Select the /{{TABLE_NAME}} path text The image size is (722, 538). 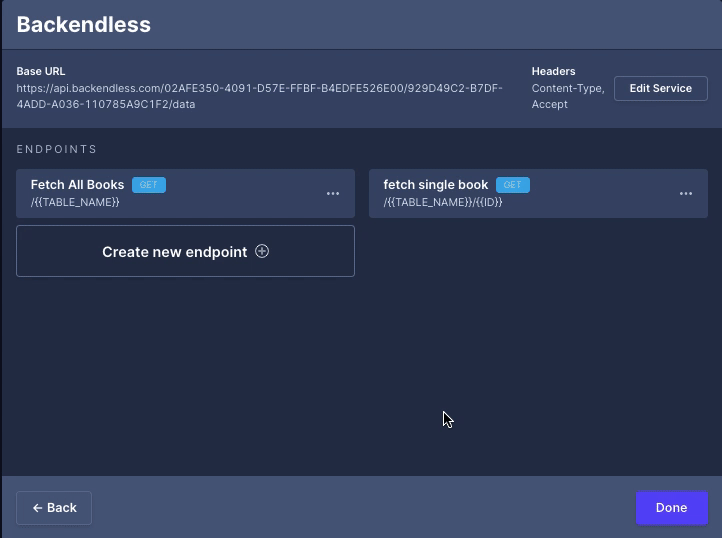pyautogui.click(x=75, y=202)
